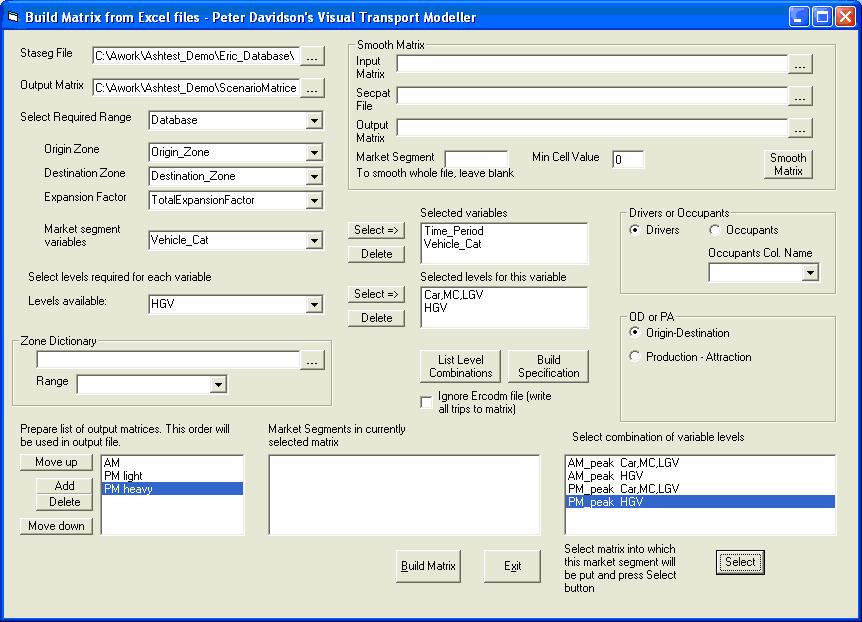
Task: Browse for Smooth Matrix output file
Action: tap(800, 128)
